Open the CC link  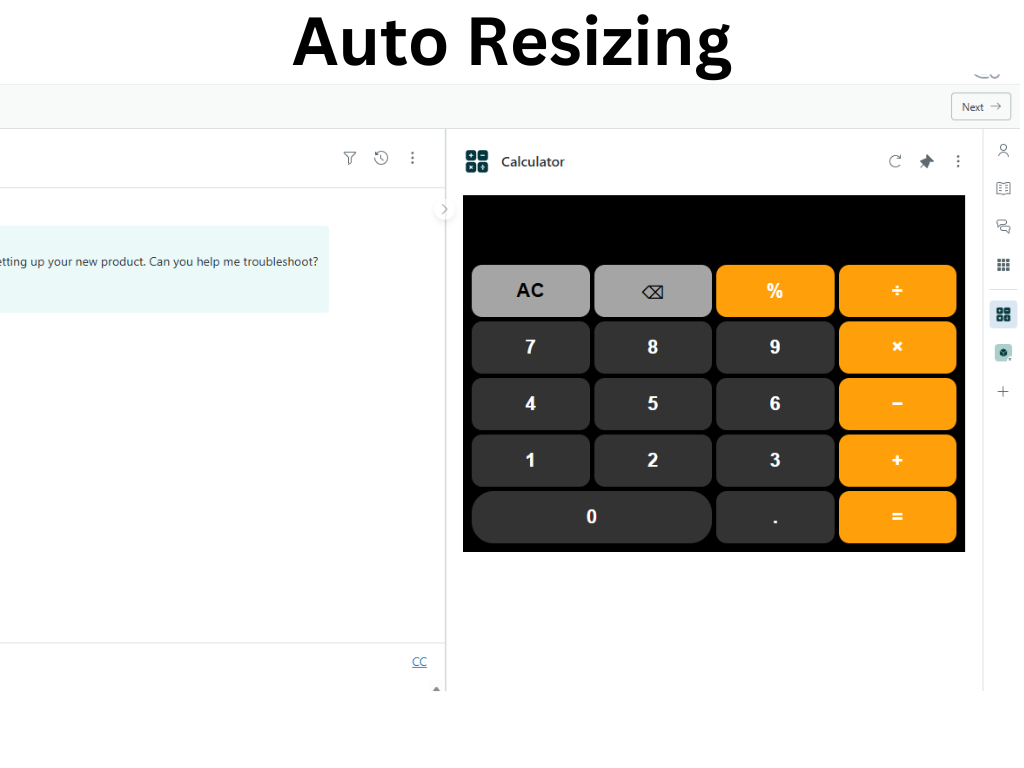point(419,661)
